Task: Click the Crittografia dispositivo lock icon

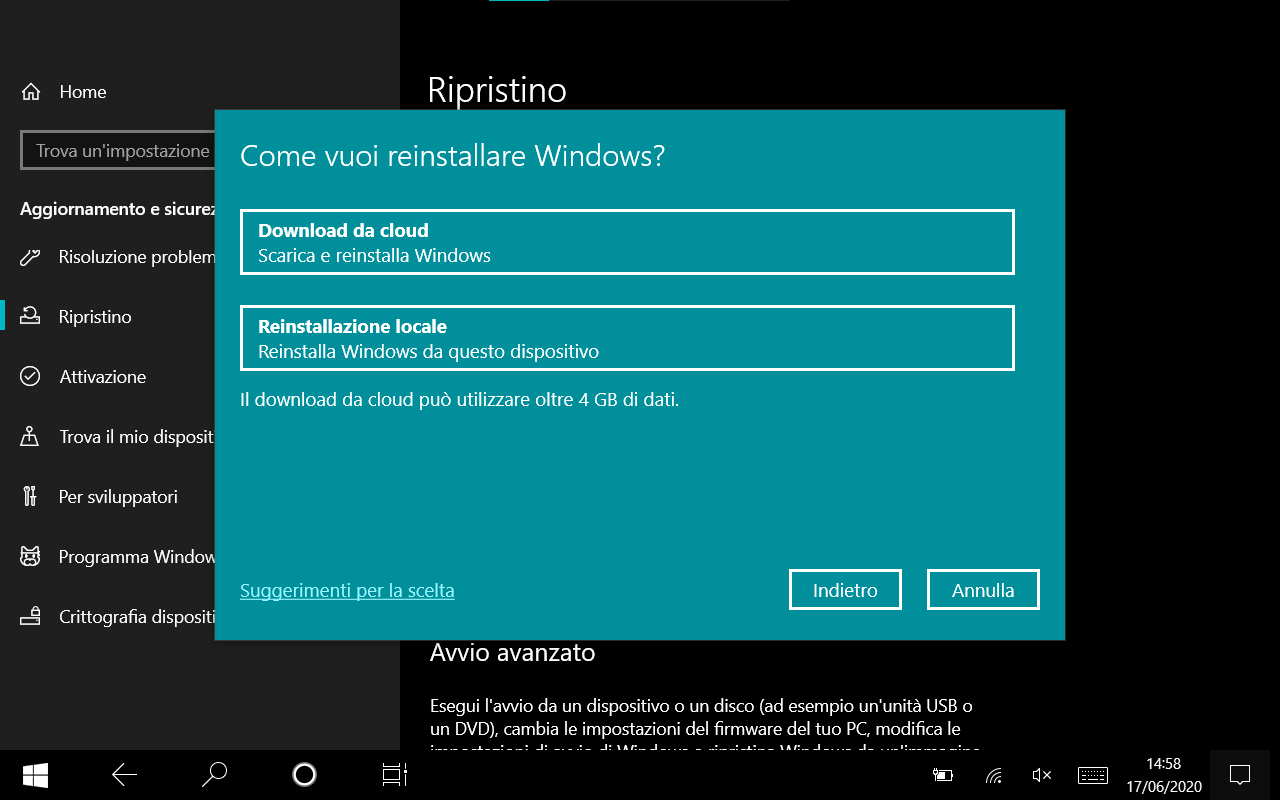Action: click(30, 617)
